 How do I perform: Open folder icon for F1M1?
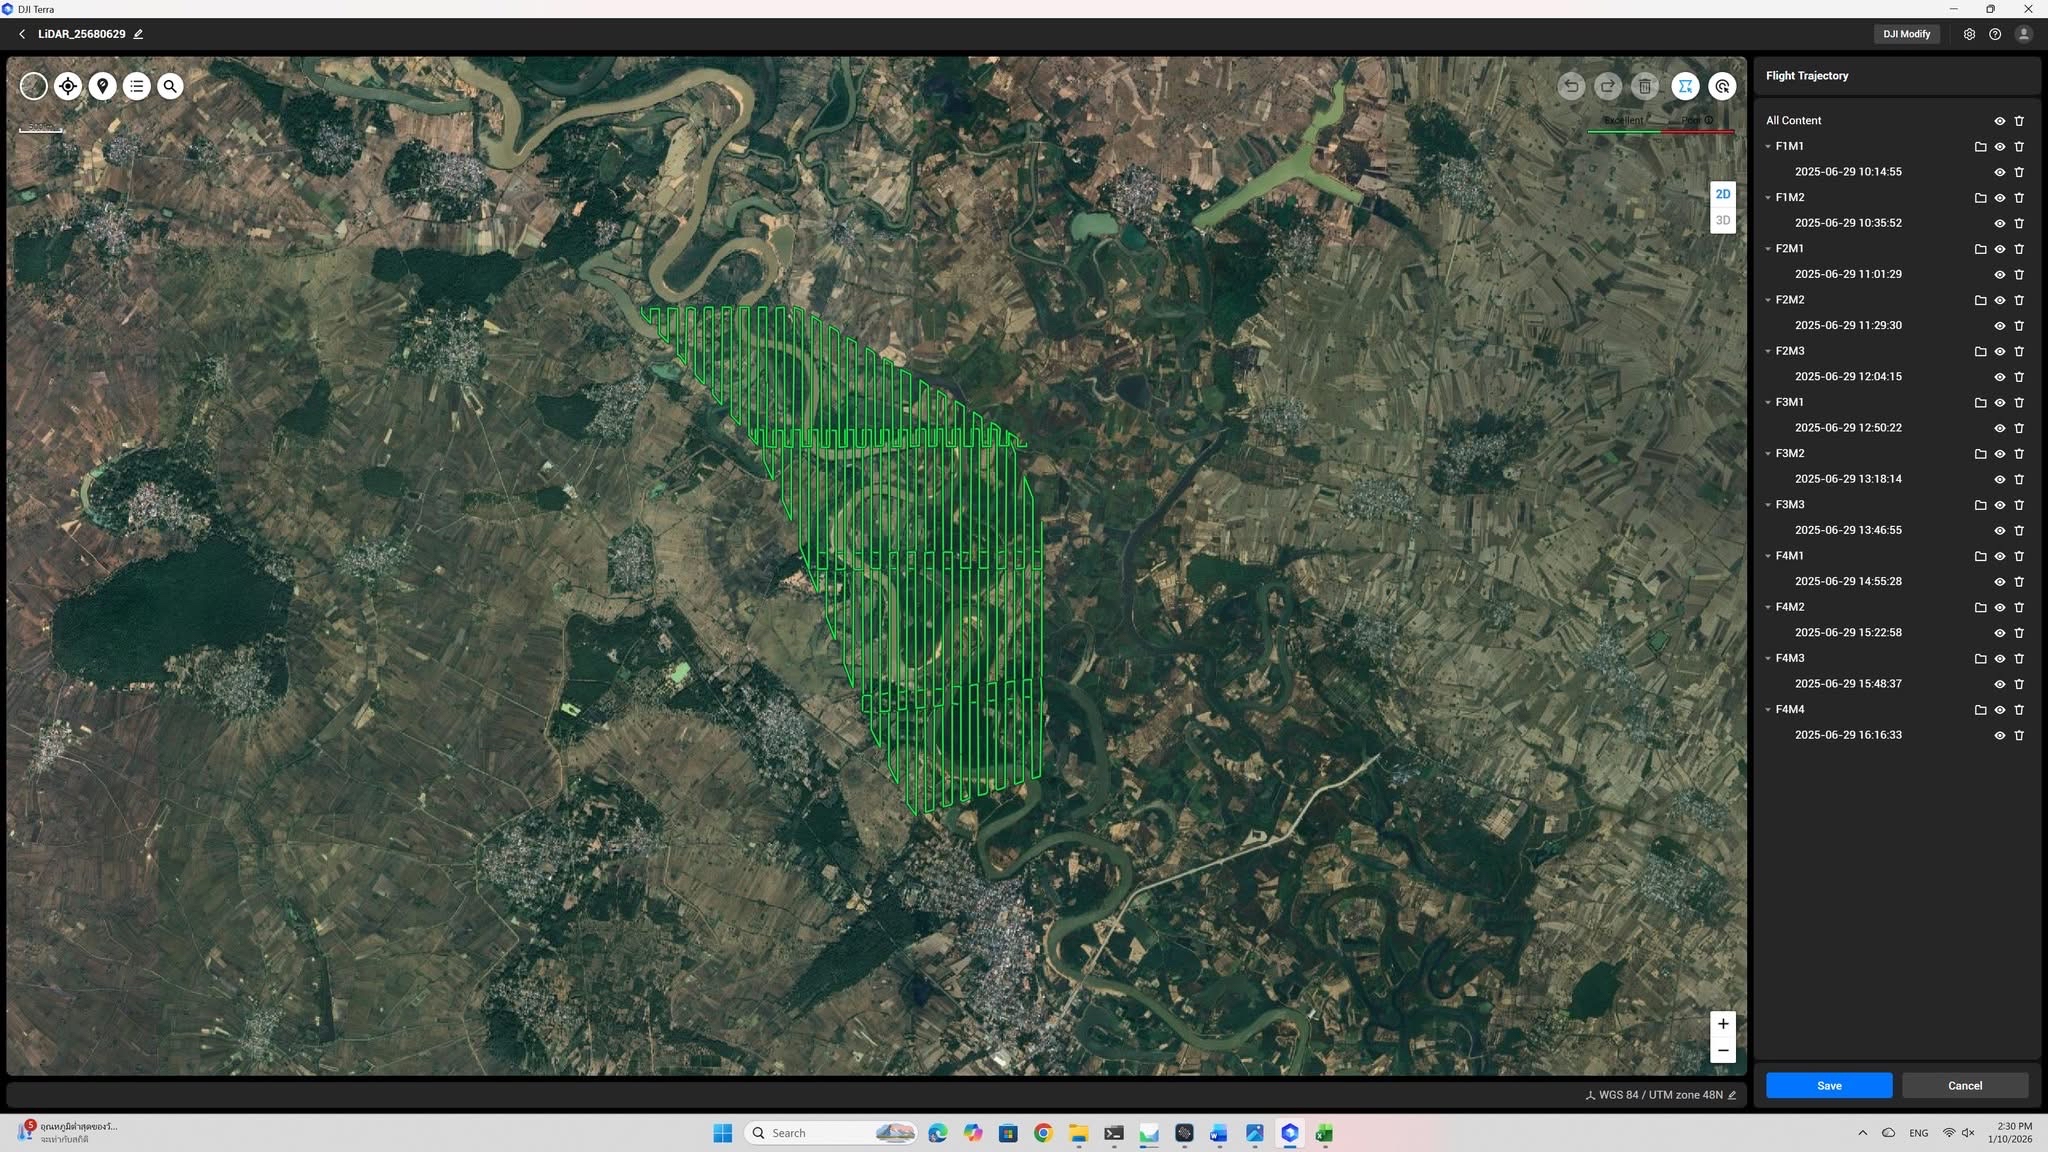point(1980,146)
